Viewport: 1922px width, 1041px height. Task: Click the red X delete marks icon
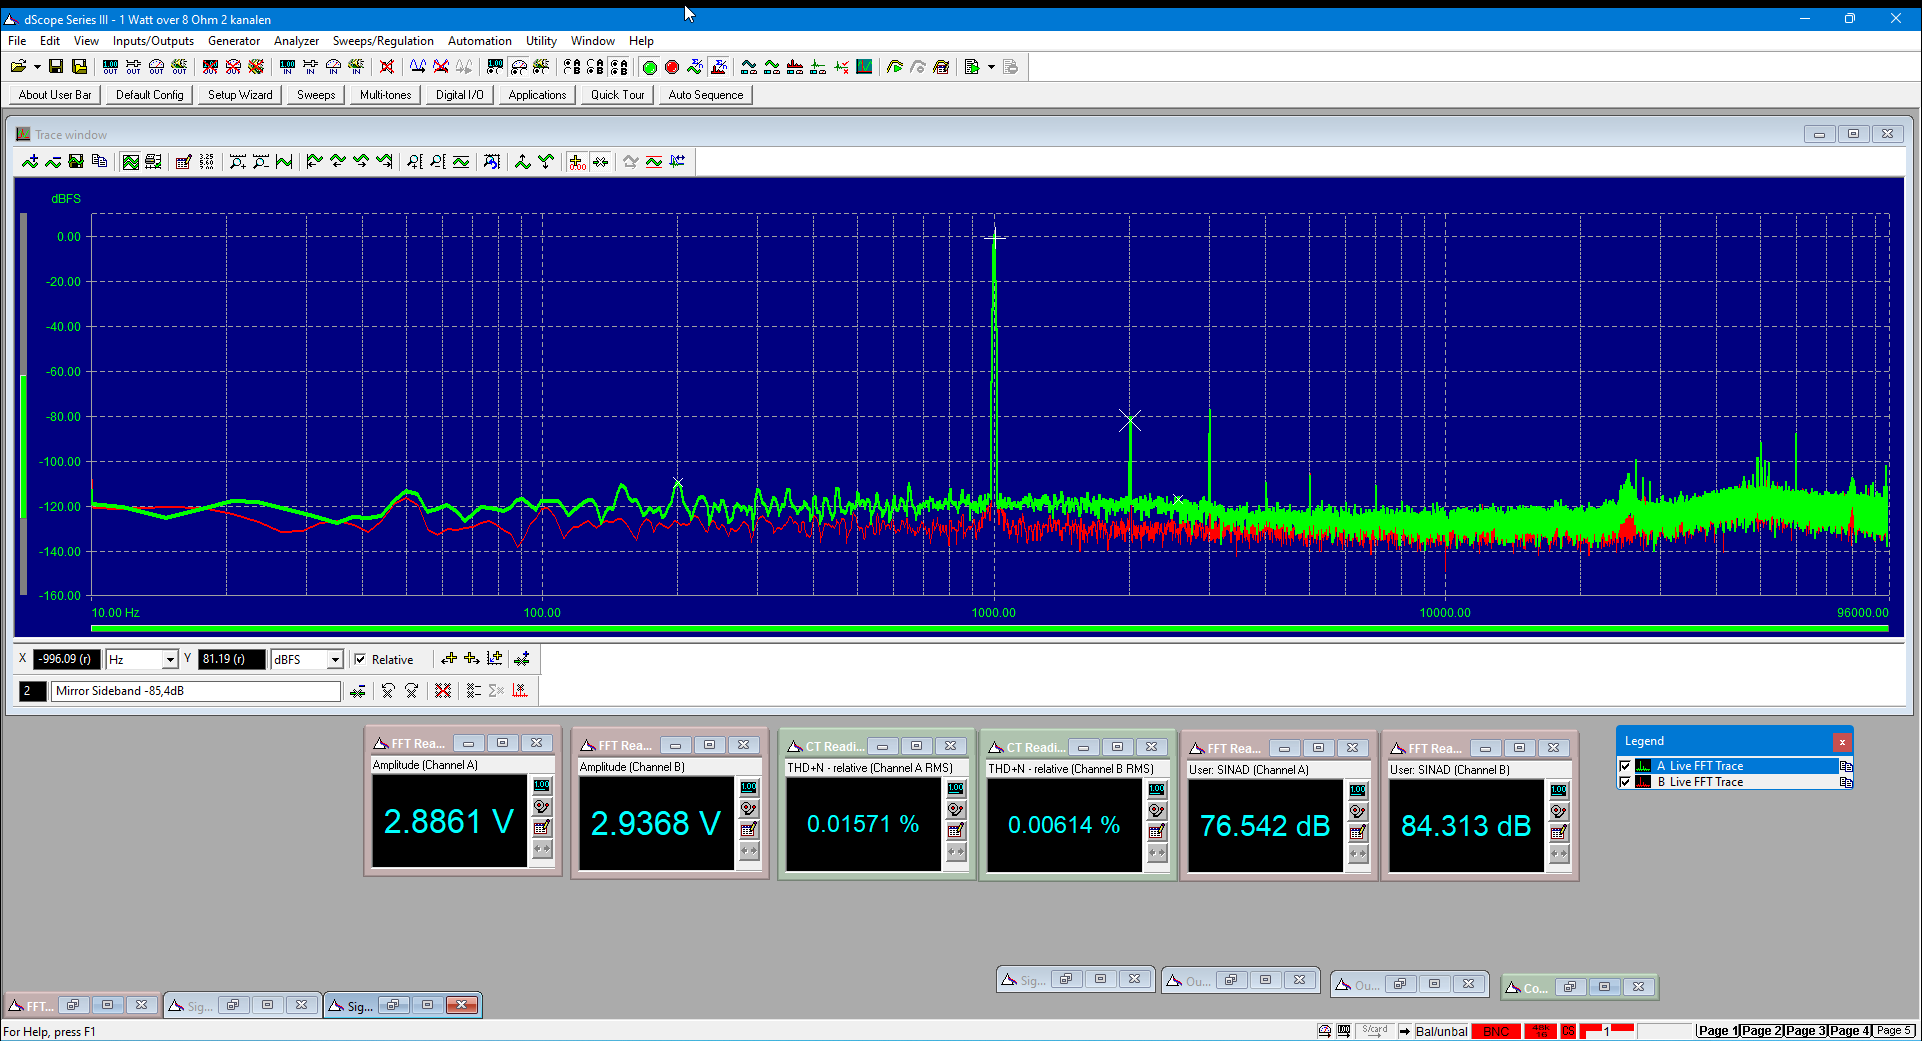pyautogui.click(x=443, y=691)
